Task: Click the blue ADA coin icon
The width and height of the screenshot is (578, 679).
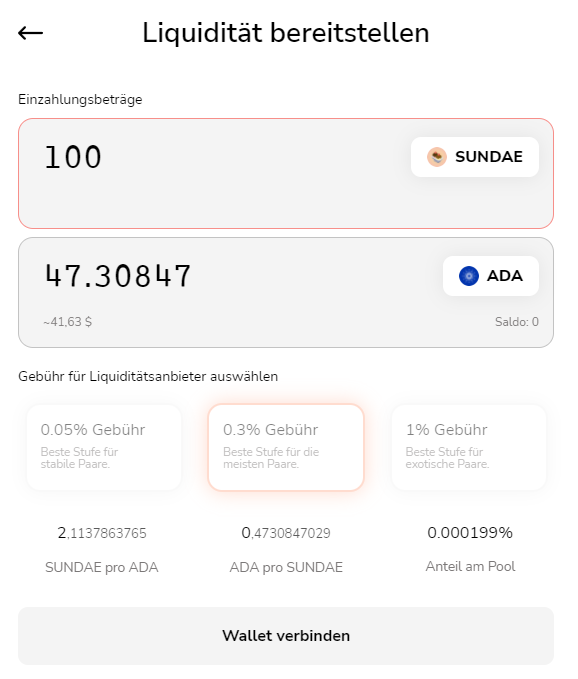Action: 468,276
